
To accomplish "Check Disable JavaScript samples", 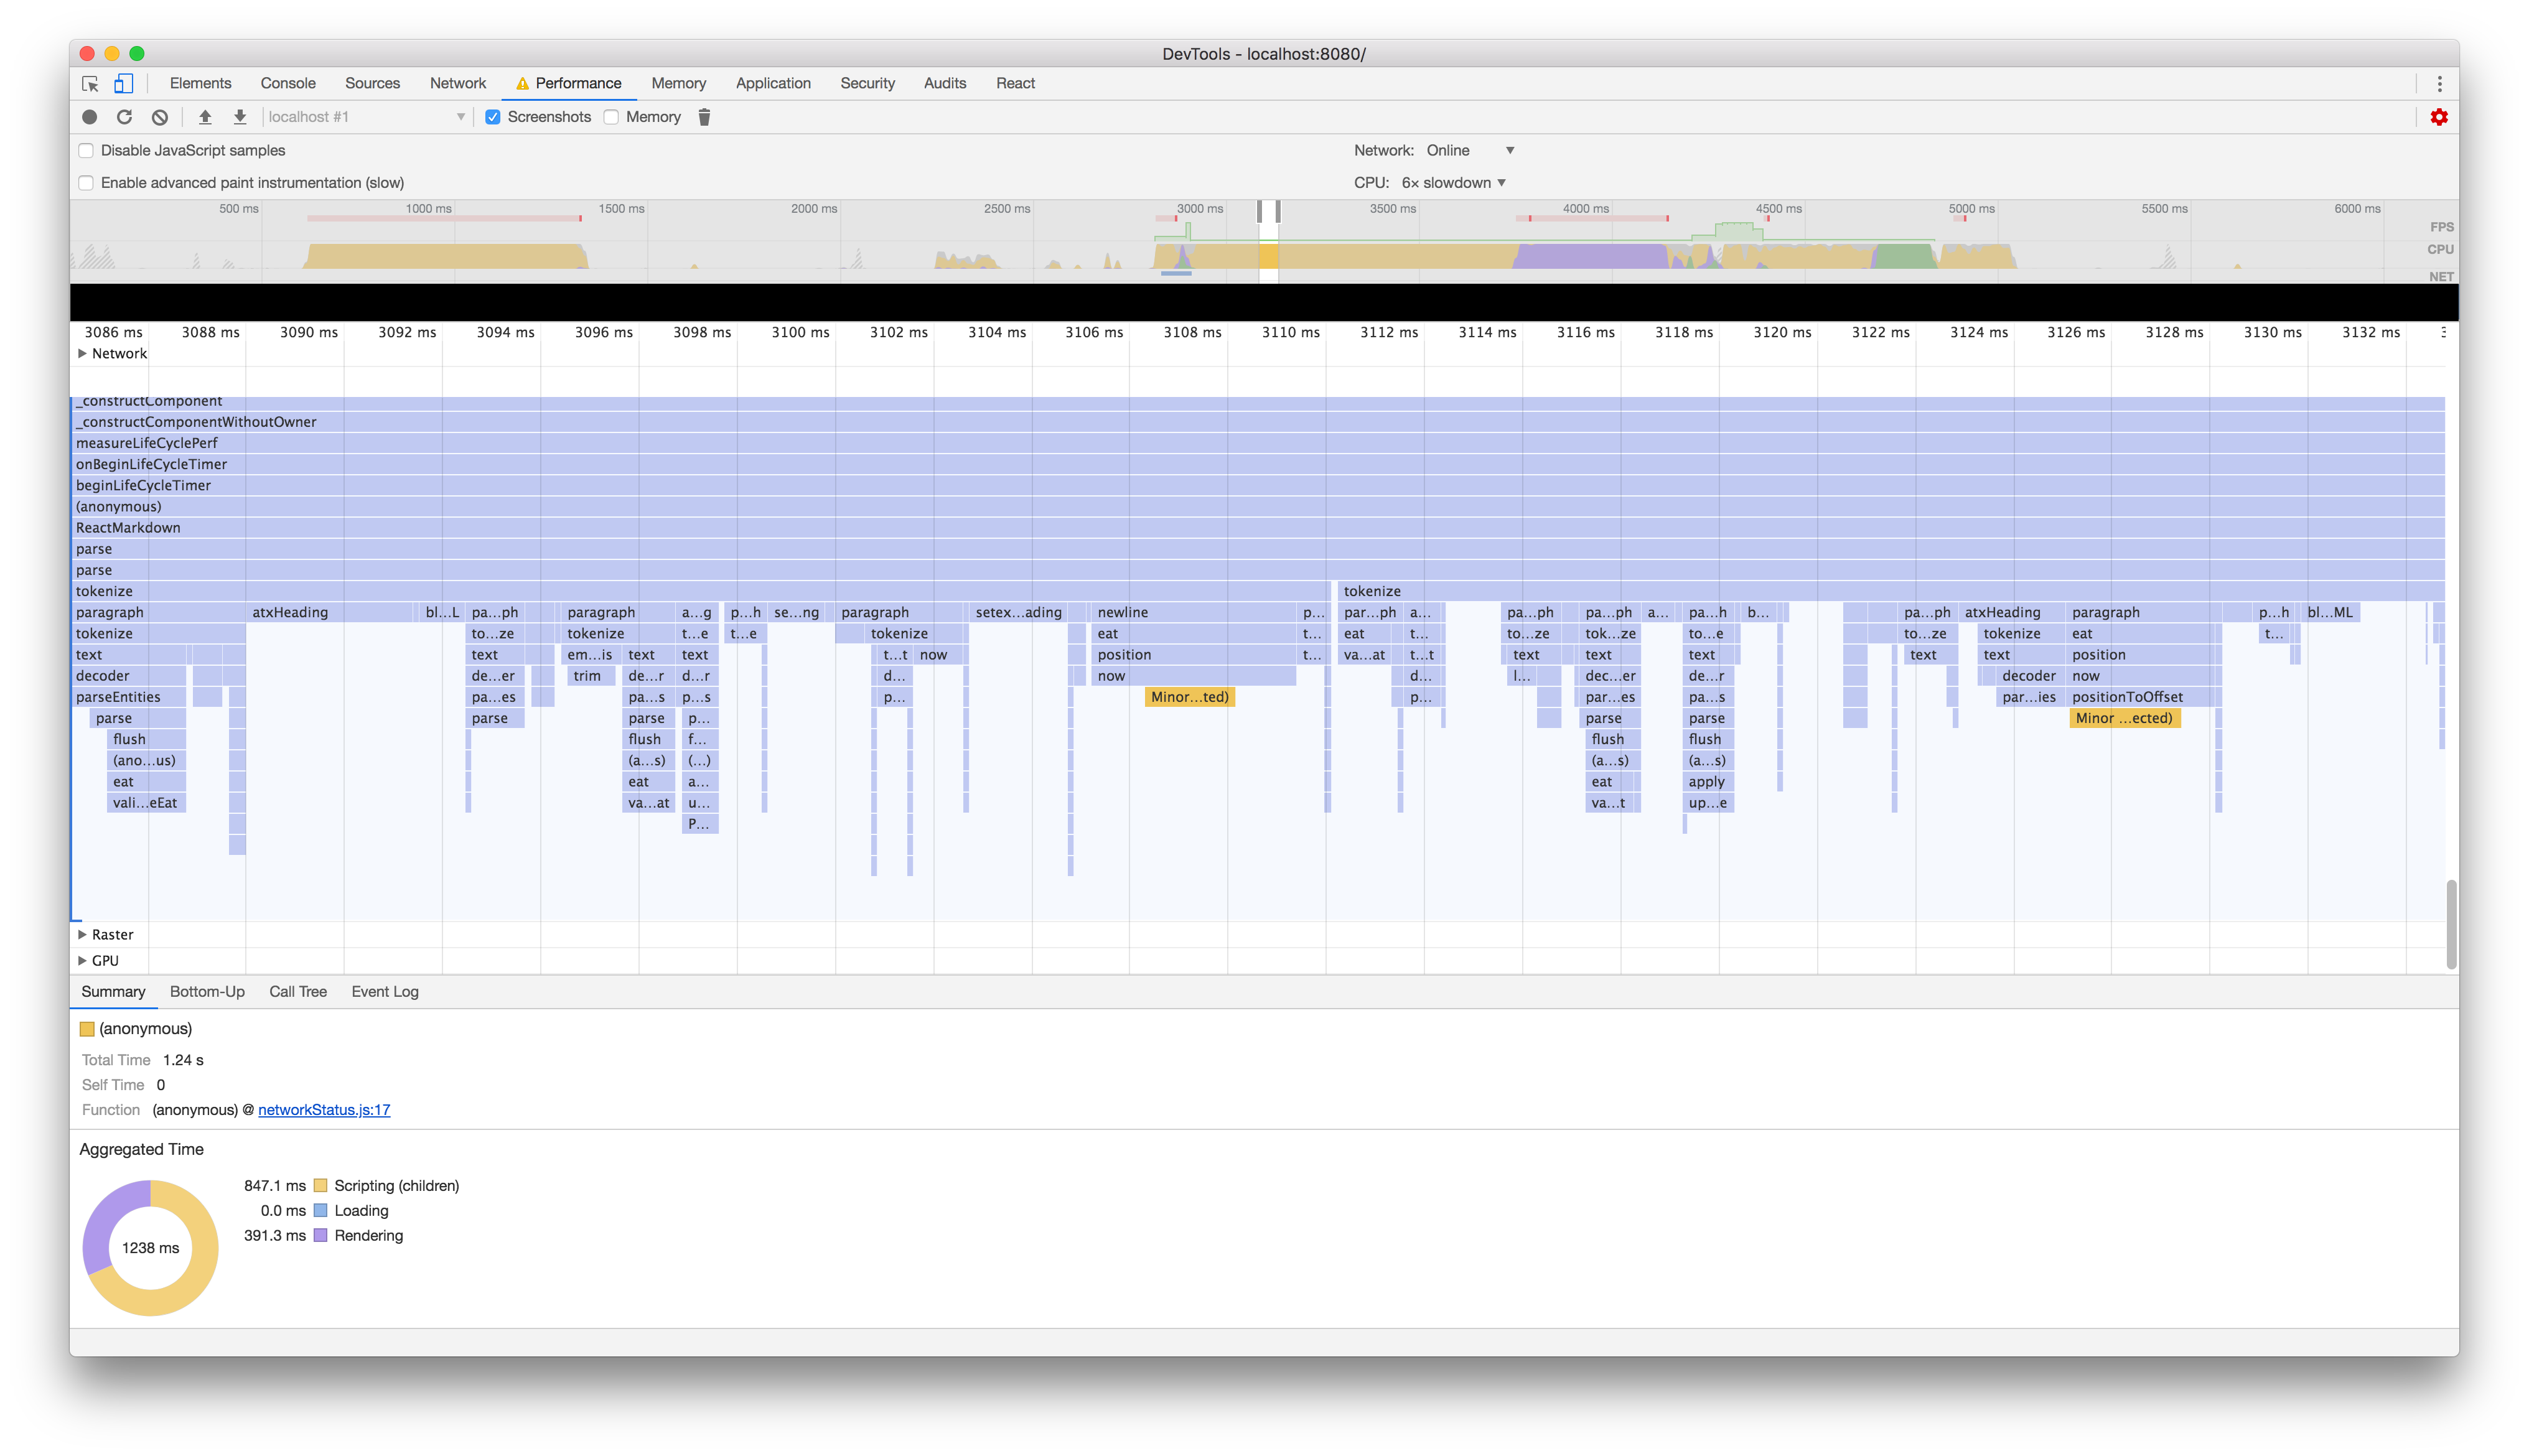I will (x=86, y=150).
